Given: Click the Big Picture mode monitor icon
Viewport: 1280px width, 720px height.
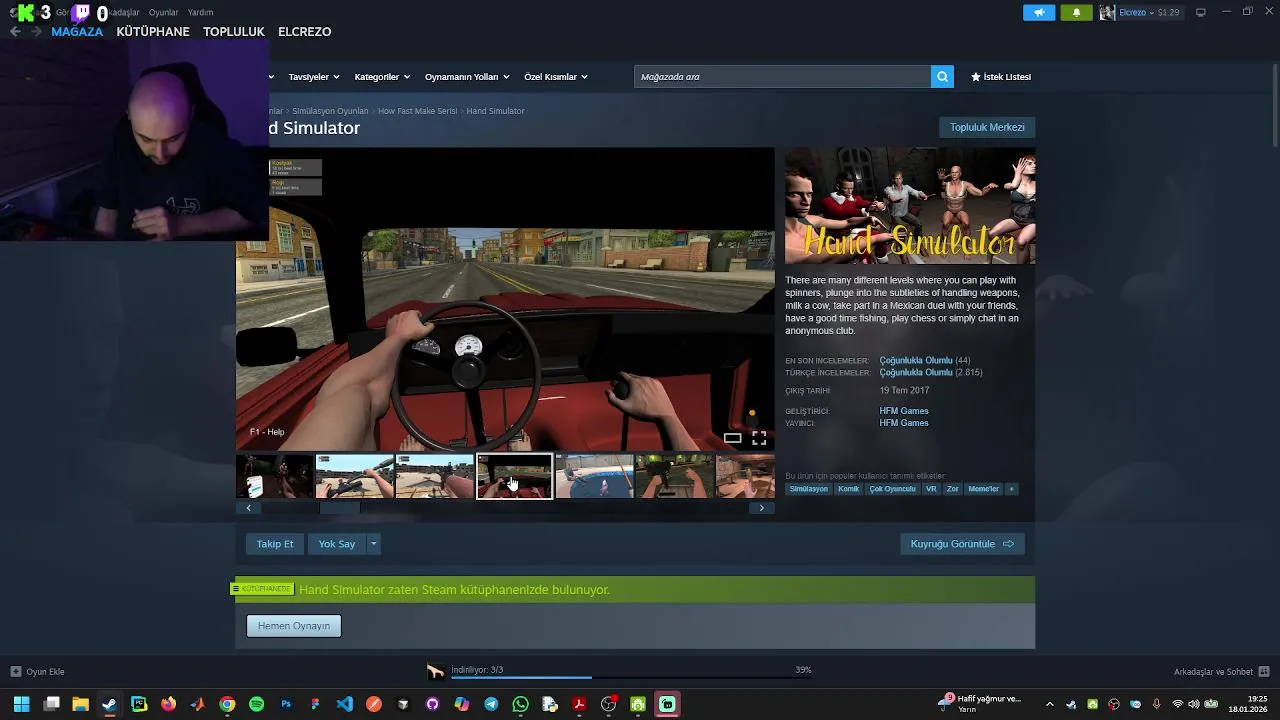Looking at the screenshot, I should tap(1201, 12).
